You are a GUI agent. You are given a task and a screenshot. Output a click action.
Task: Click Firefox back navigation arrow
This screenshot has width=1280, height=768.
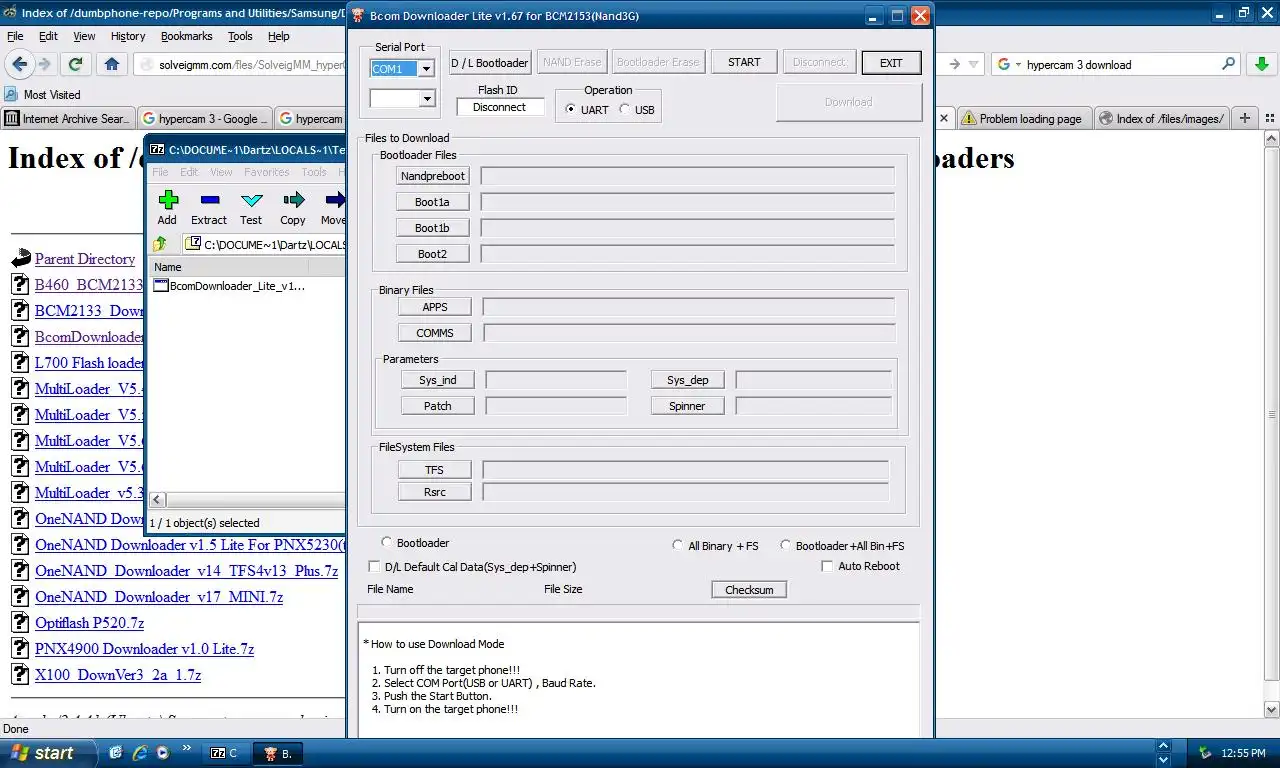[19, 64]
